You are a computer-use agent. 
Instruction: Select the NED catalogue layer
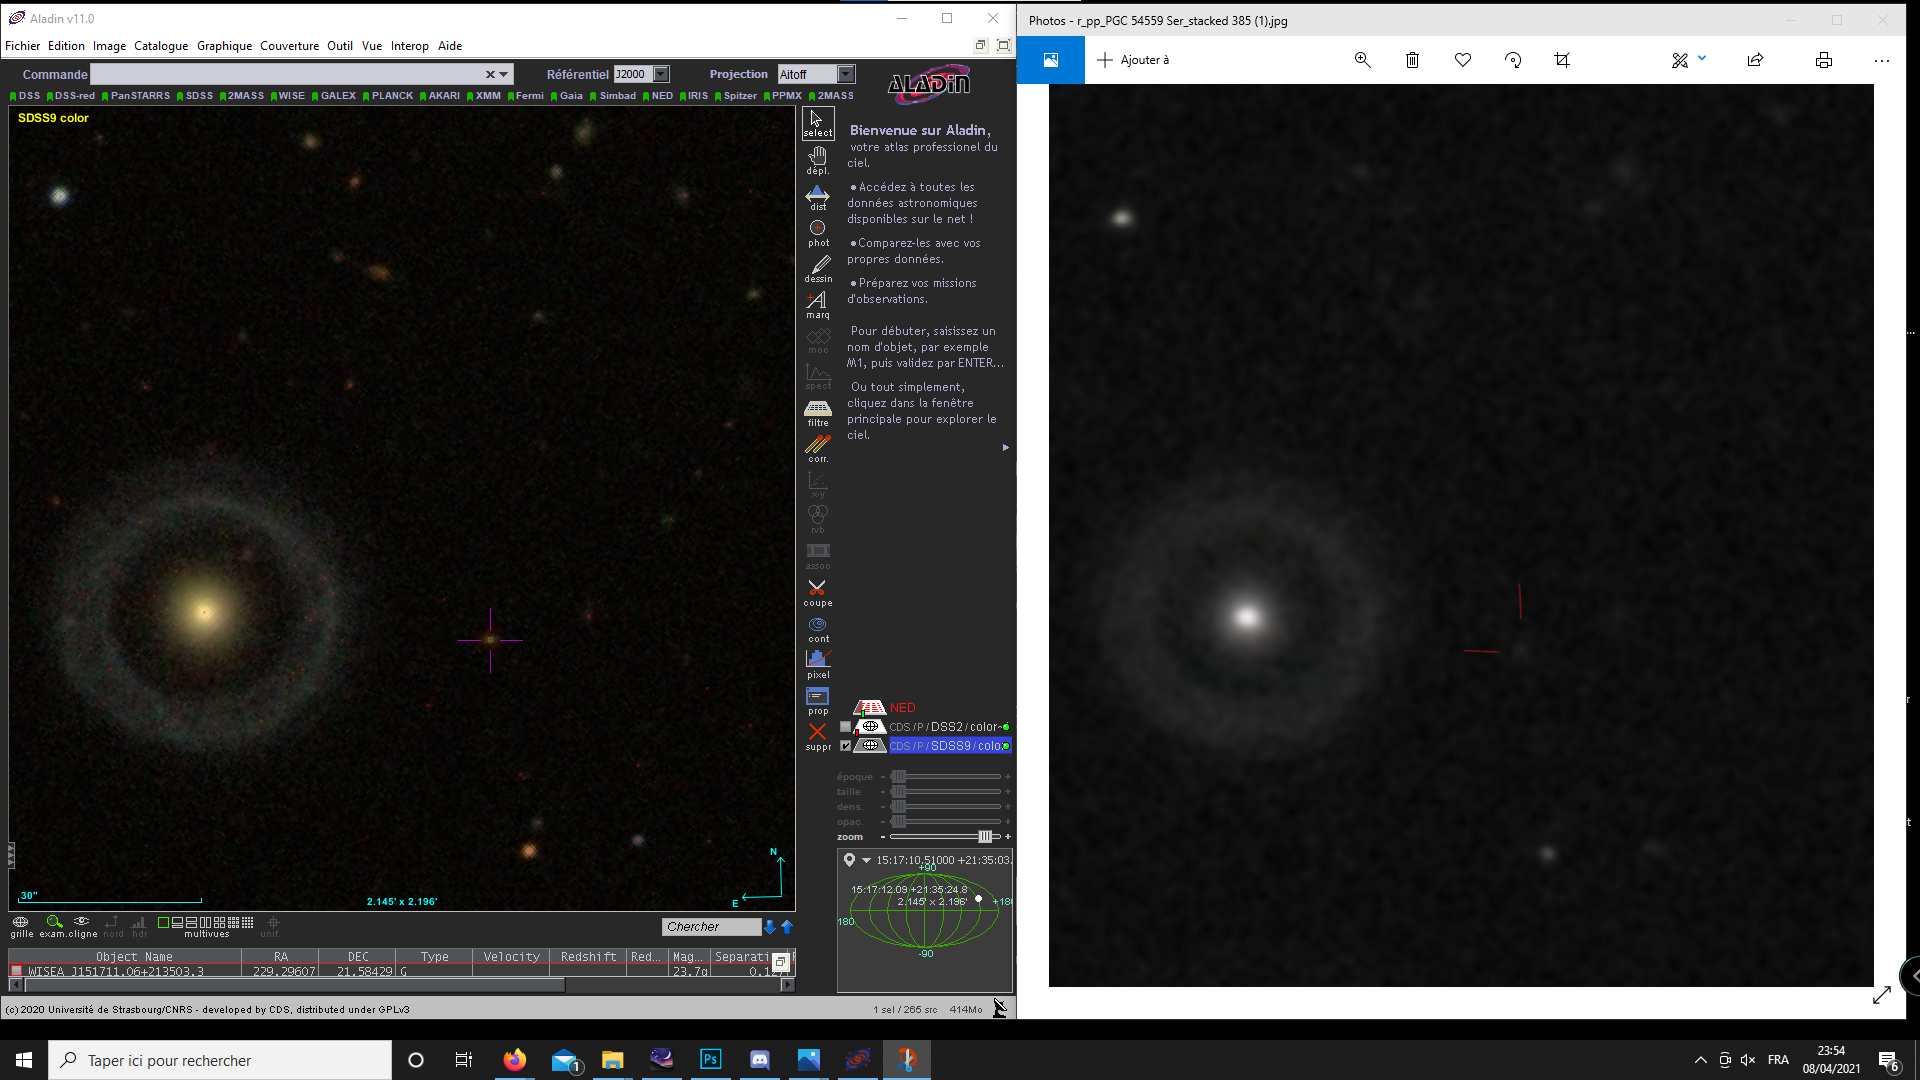pyautogui.click(x=903, y=708)
